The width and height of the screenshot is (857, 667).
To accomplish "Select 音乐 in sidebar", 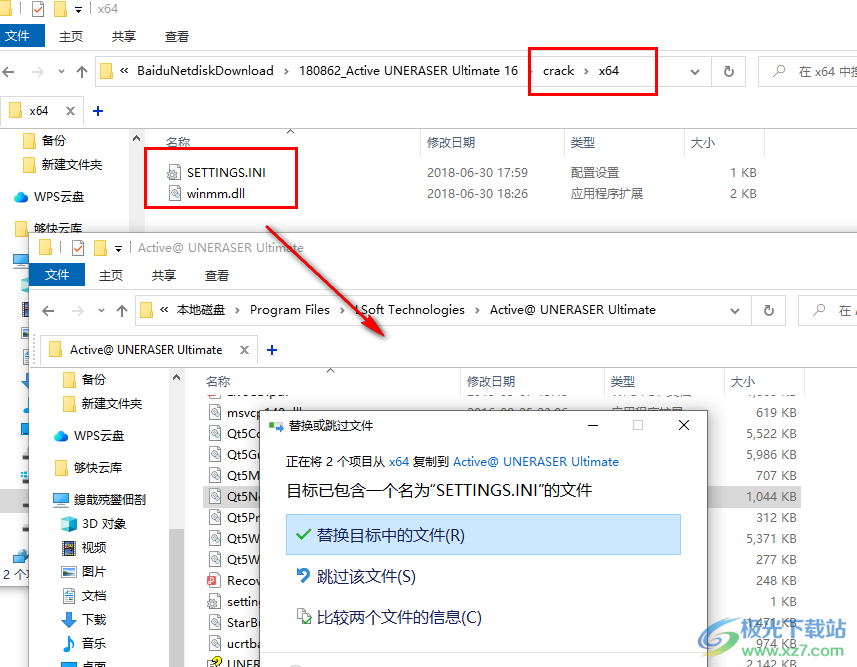I will click(84, 644).
